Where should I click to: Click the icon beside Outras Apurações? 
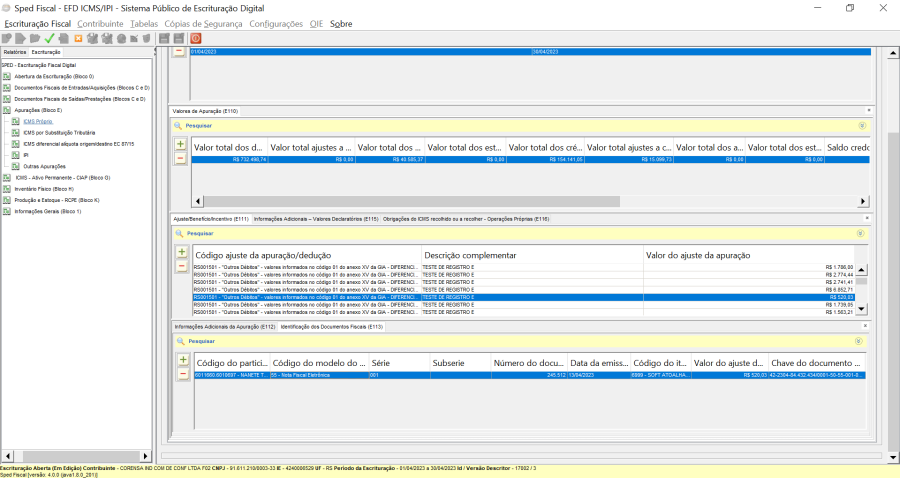[15, 166]
